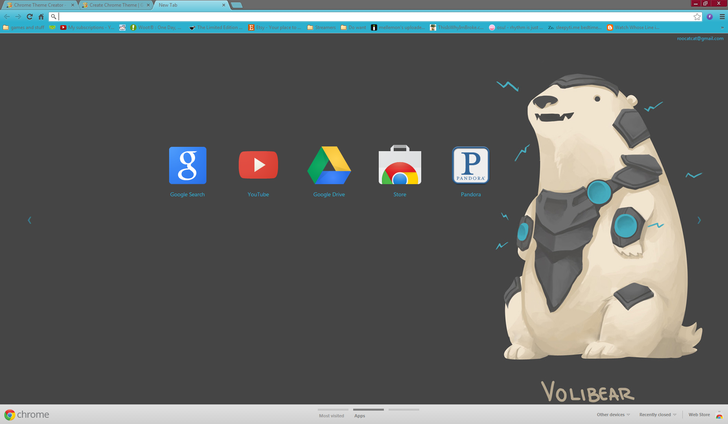Open the Google Search app icon
The image size is (728, 424).
coord(188,165)
